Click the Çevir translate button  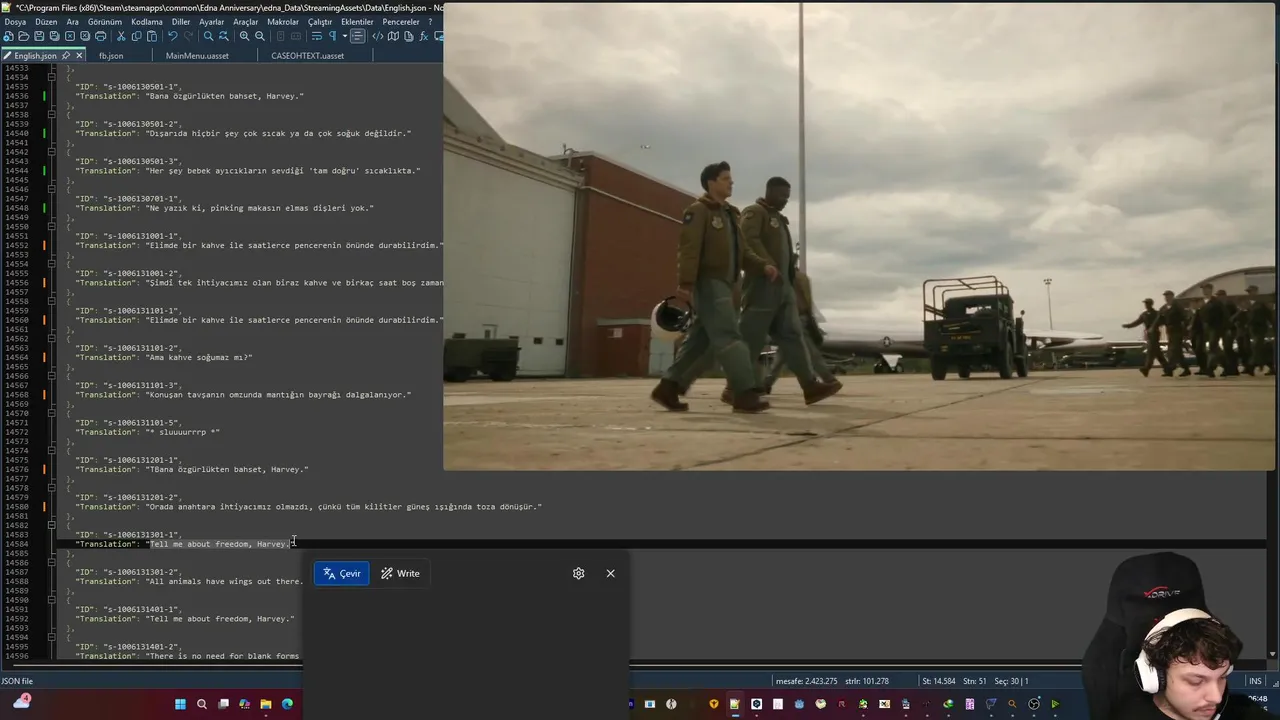click(x=342, y=573)
